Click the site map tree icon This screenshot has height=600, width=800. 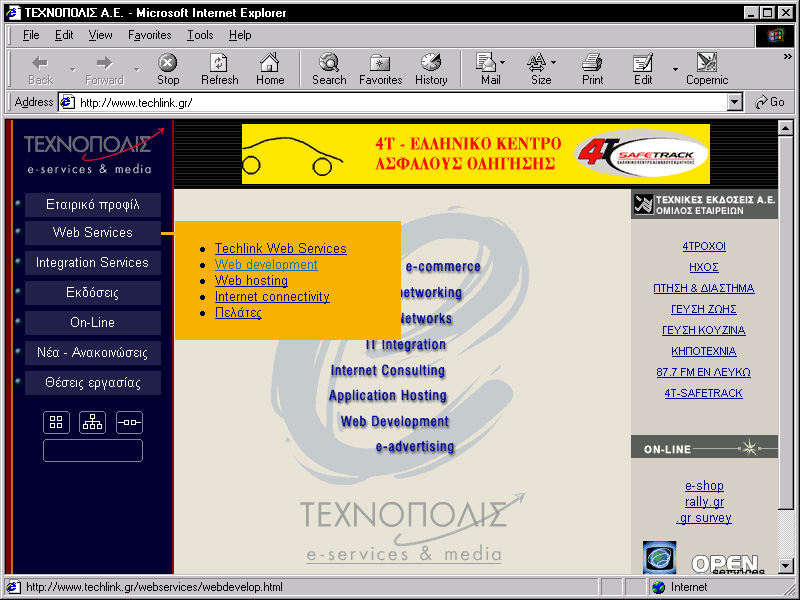pos(92,422)
